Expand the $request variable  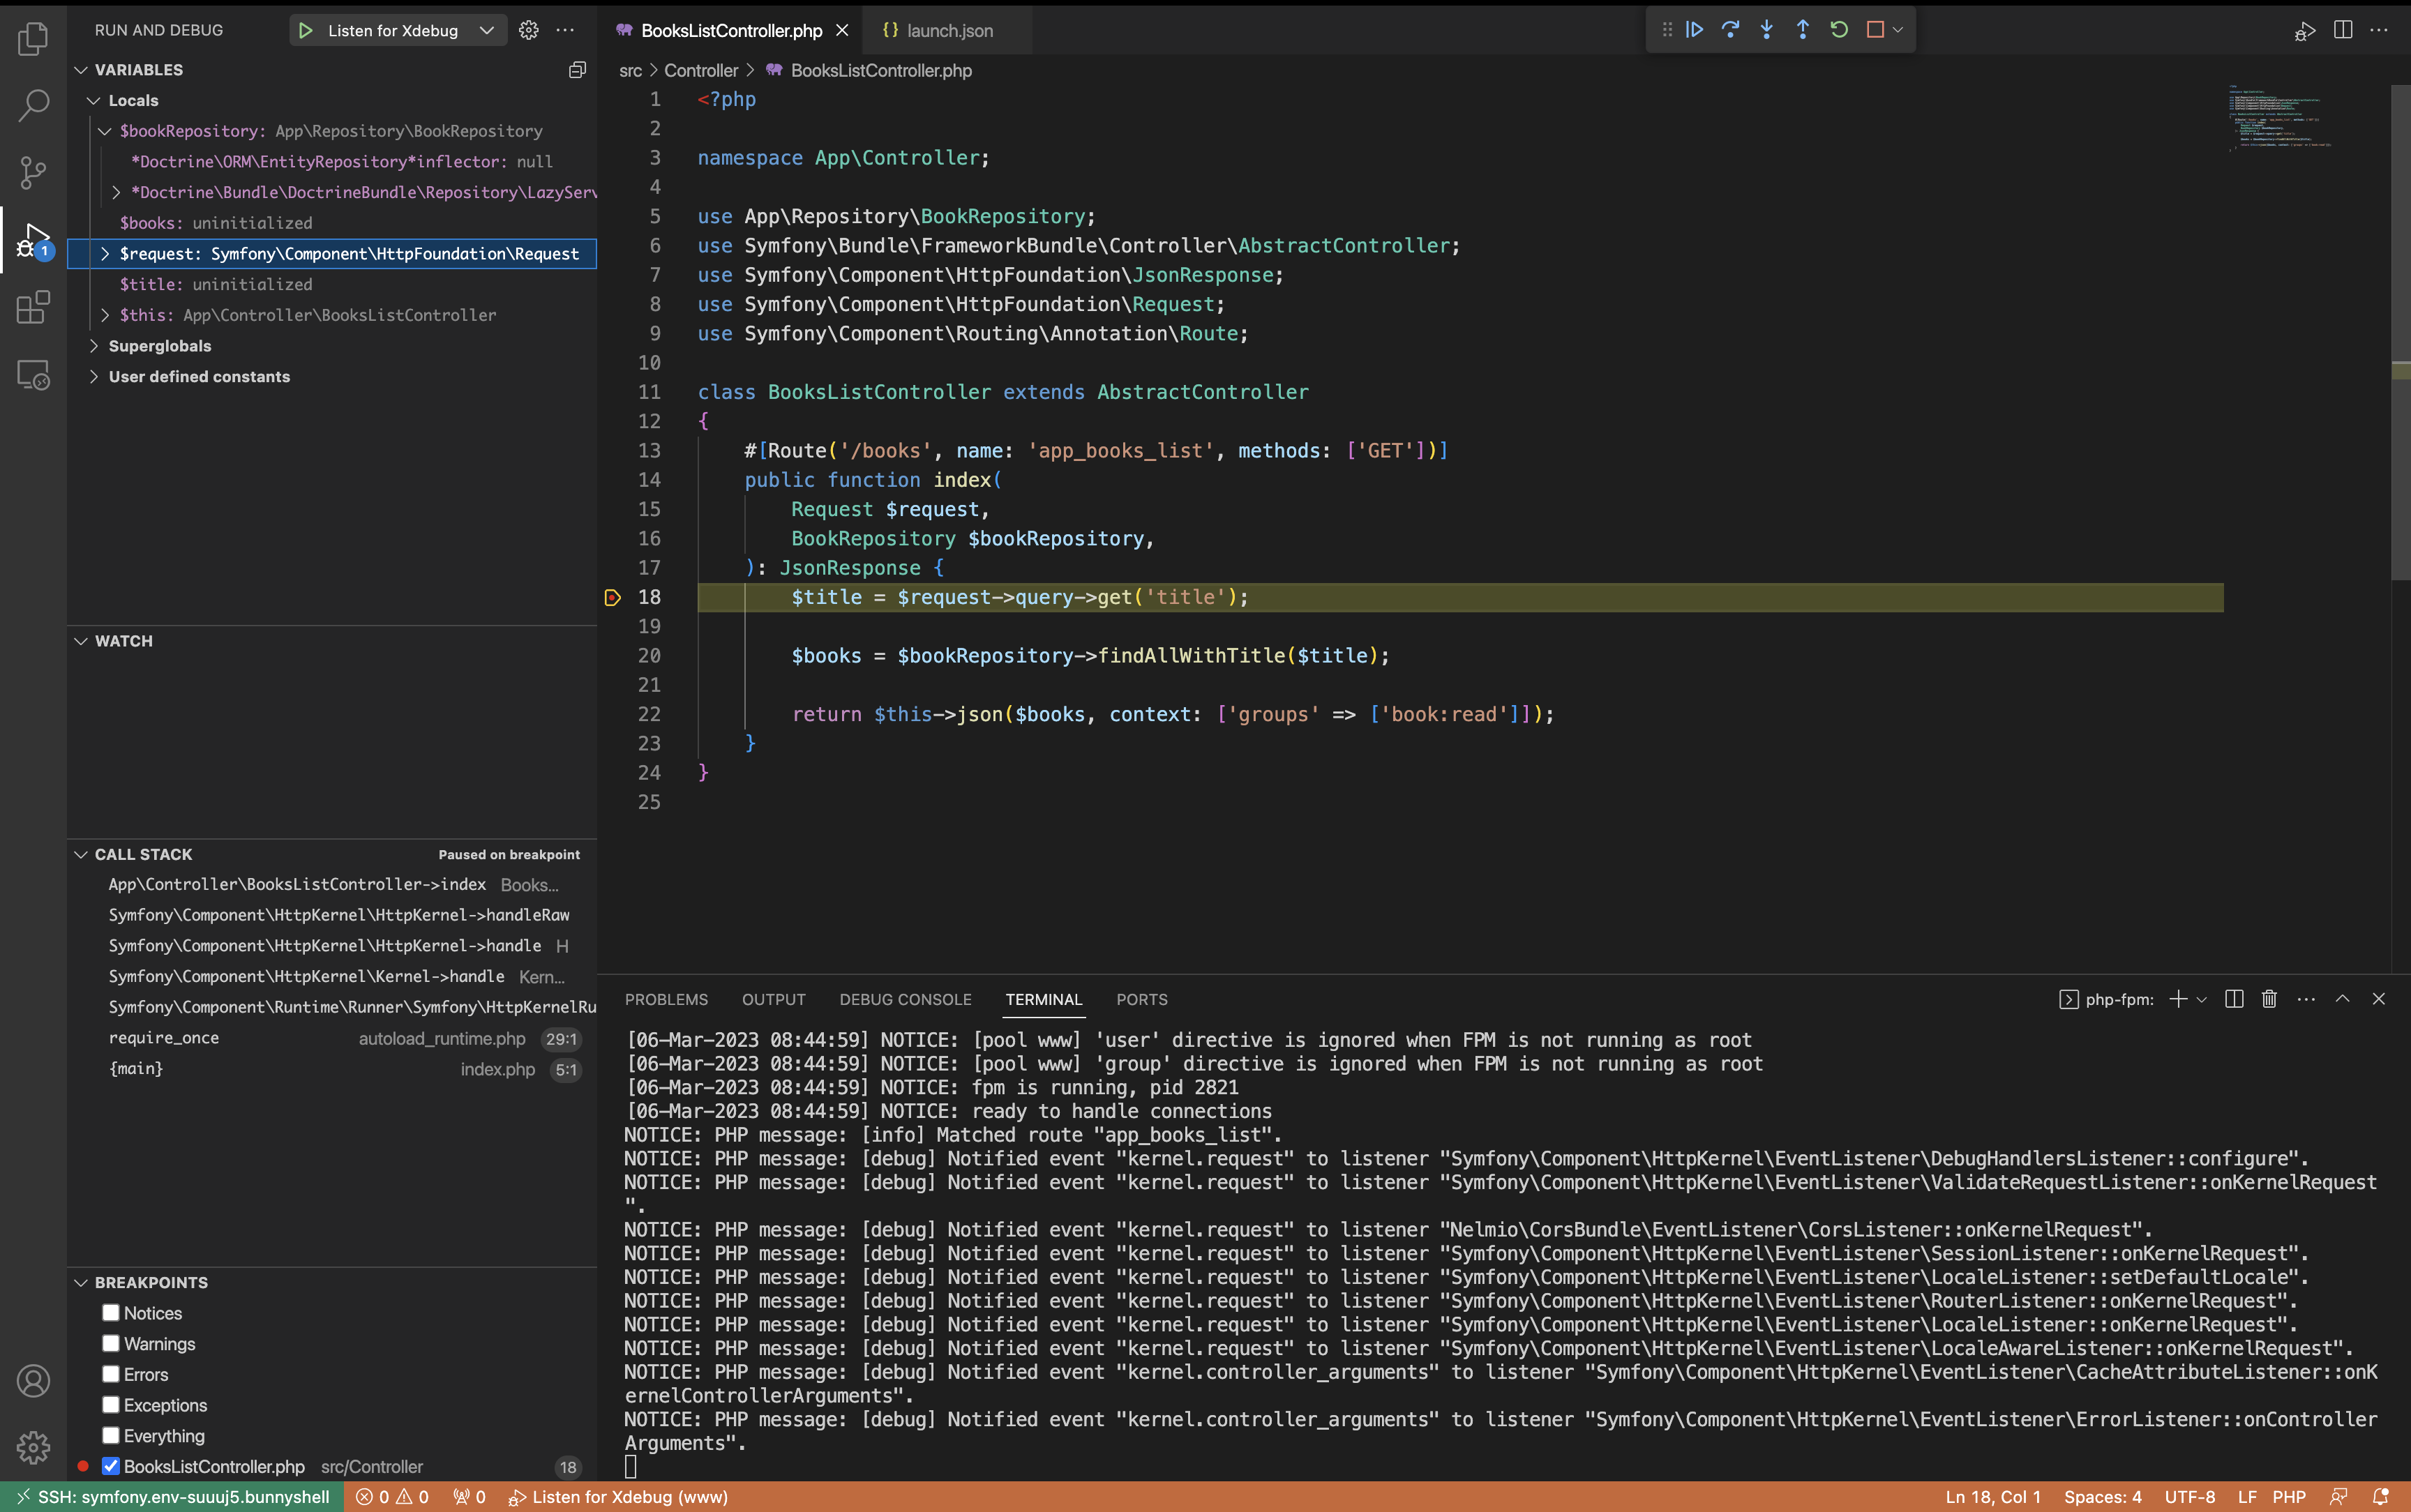tap(104, 254)
